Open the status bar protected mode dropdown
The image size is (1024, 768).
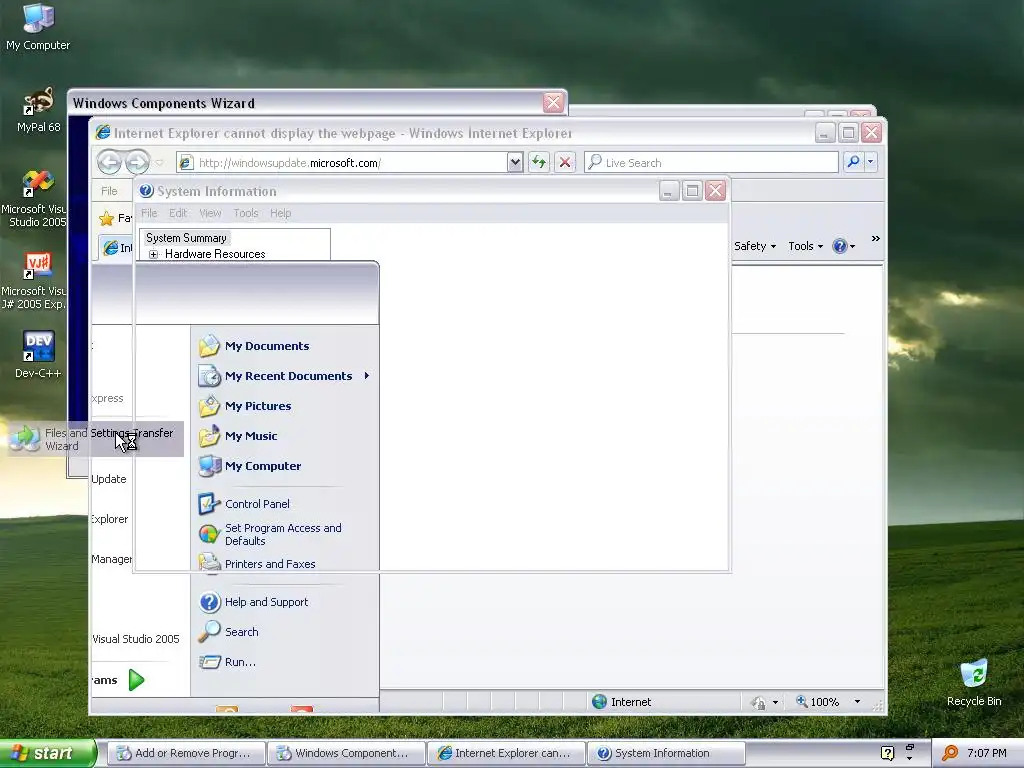click(775, 703)
